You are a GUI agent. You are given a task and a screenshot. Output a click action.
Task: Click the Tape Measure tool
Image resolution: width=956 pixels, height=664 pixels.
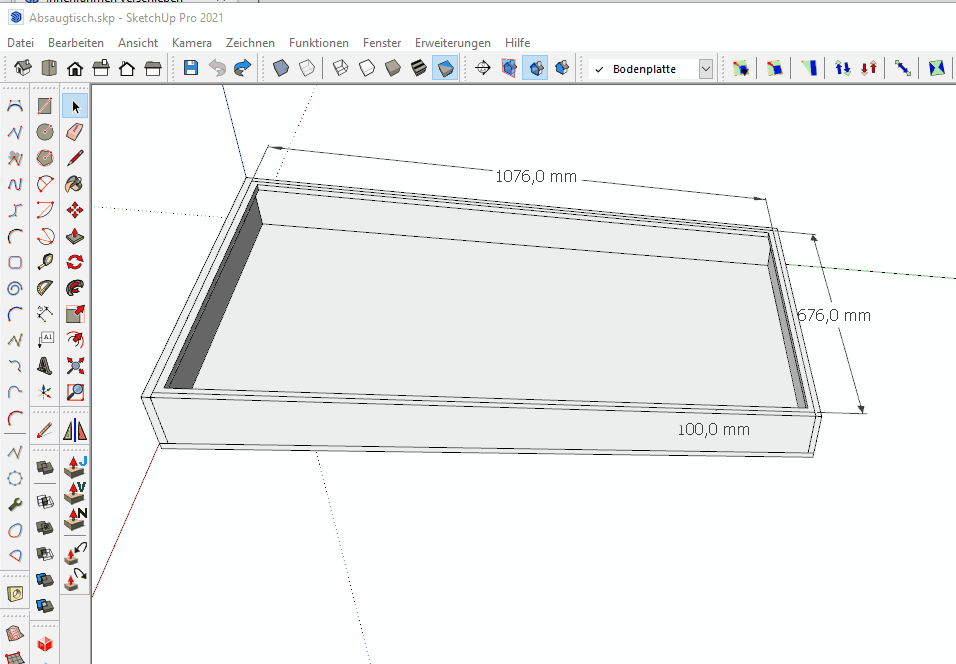(45, 262)
